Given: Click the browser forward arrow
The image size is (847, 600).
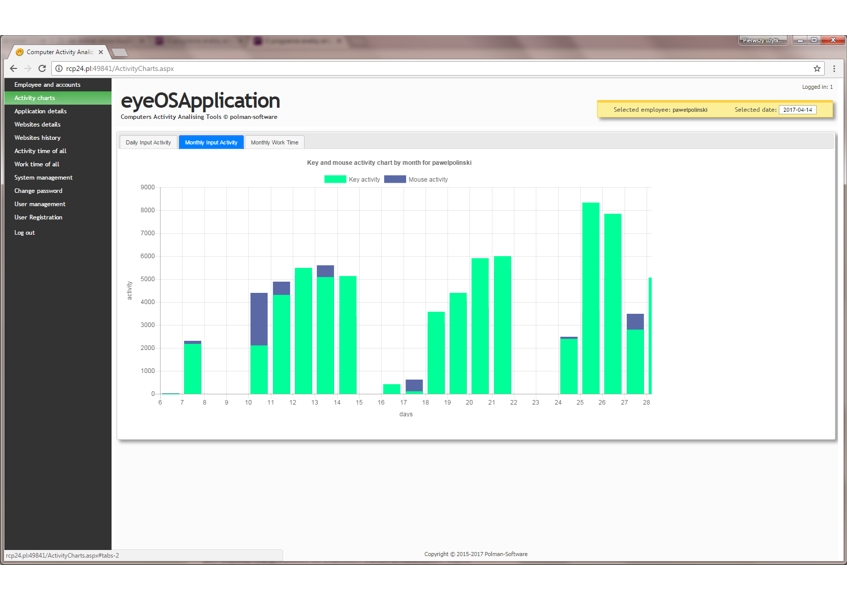Looking at the screenshot, I should pos(27,69).
